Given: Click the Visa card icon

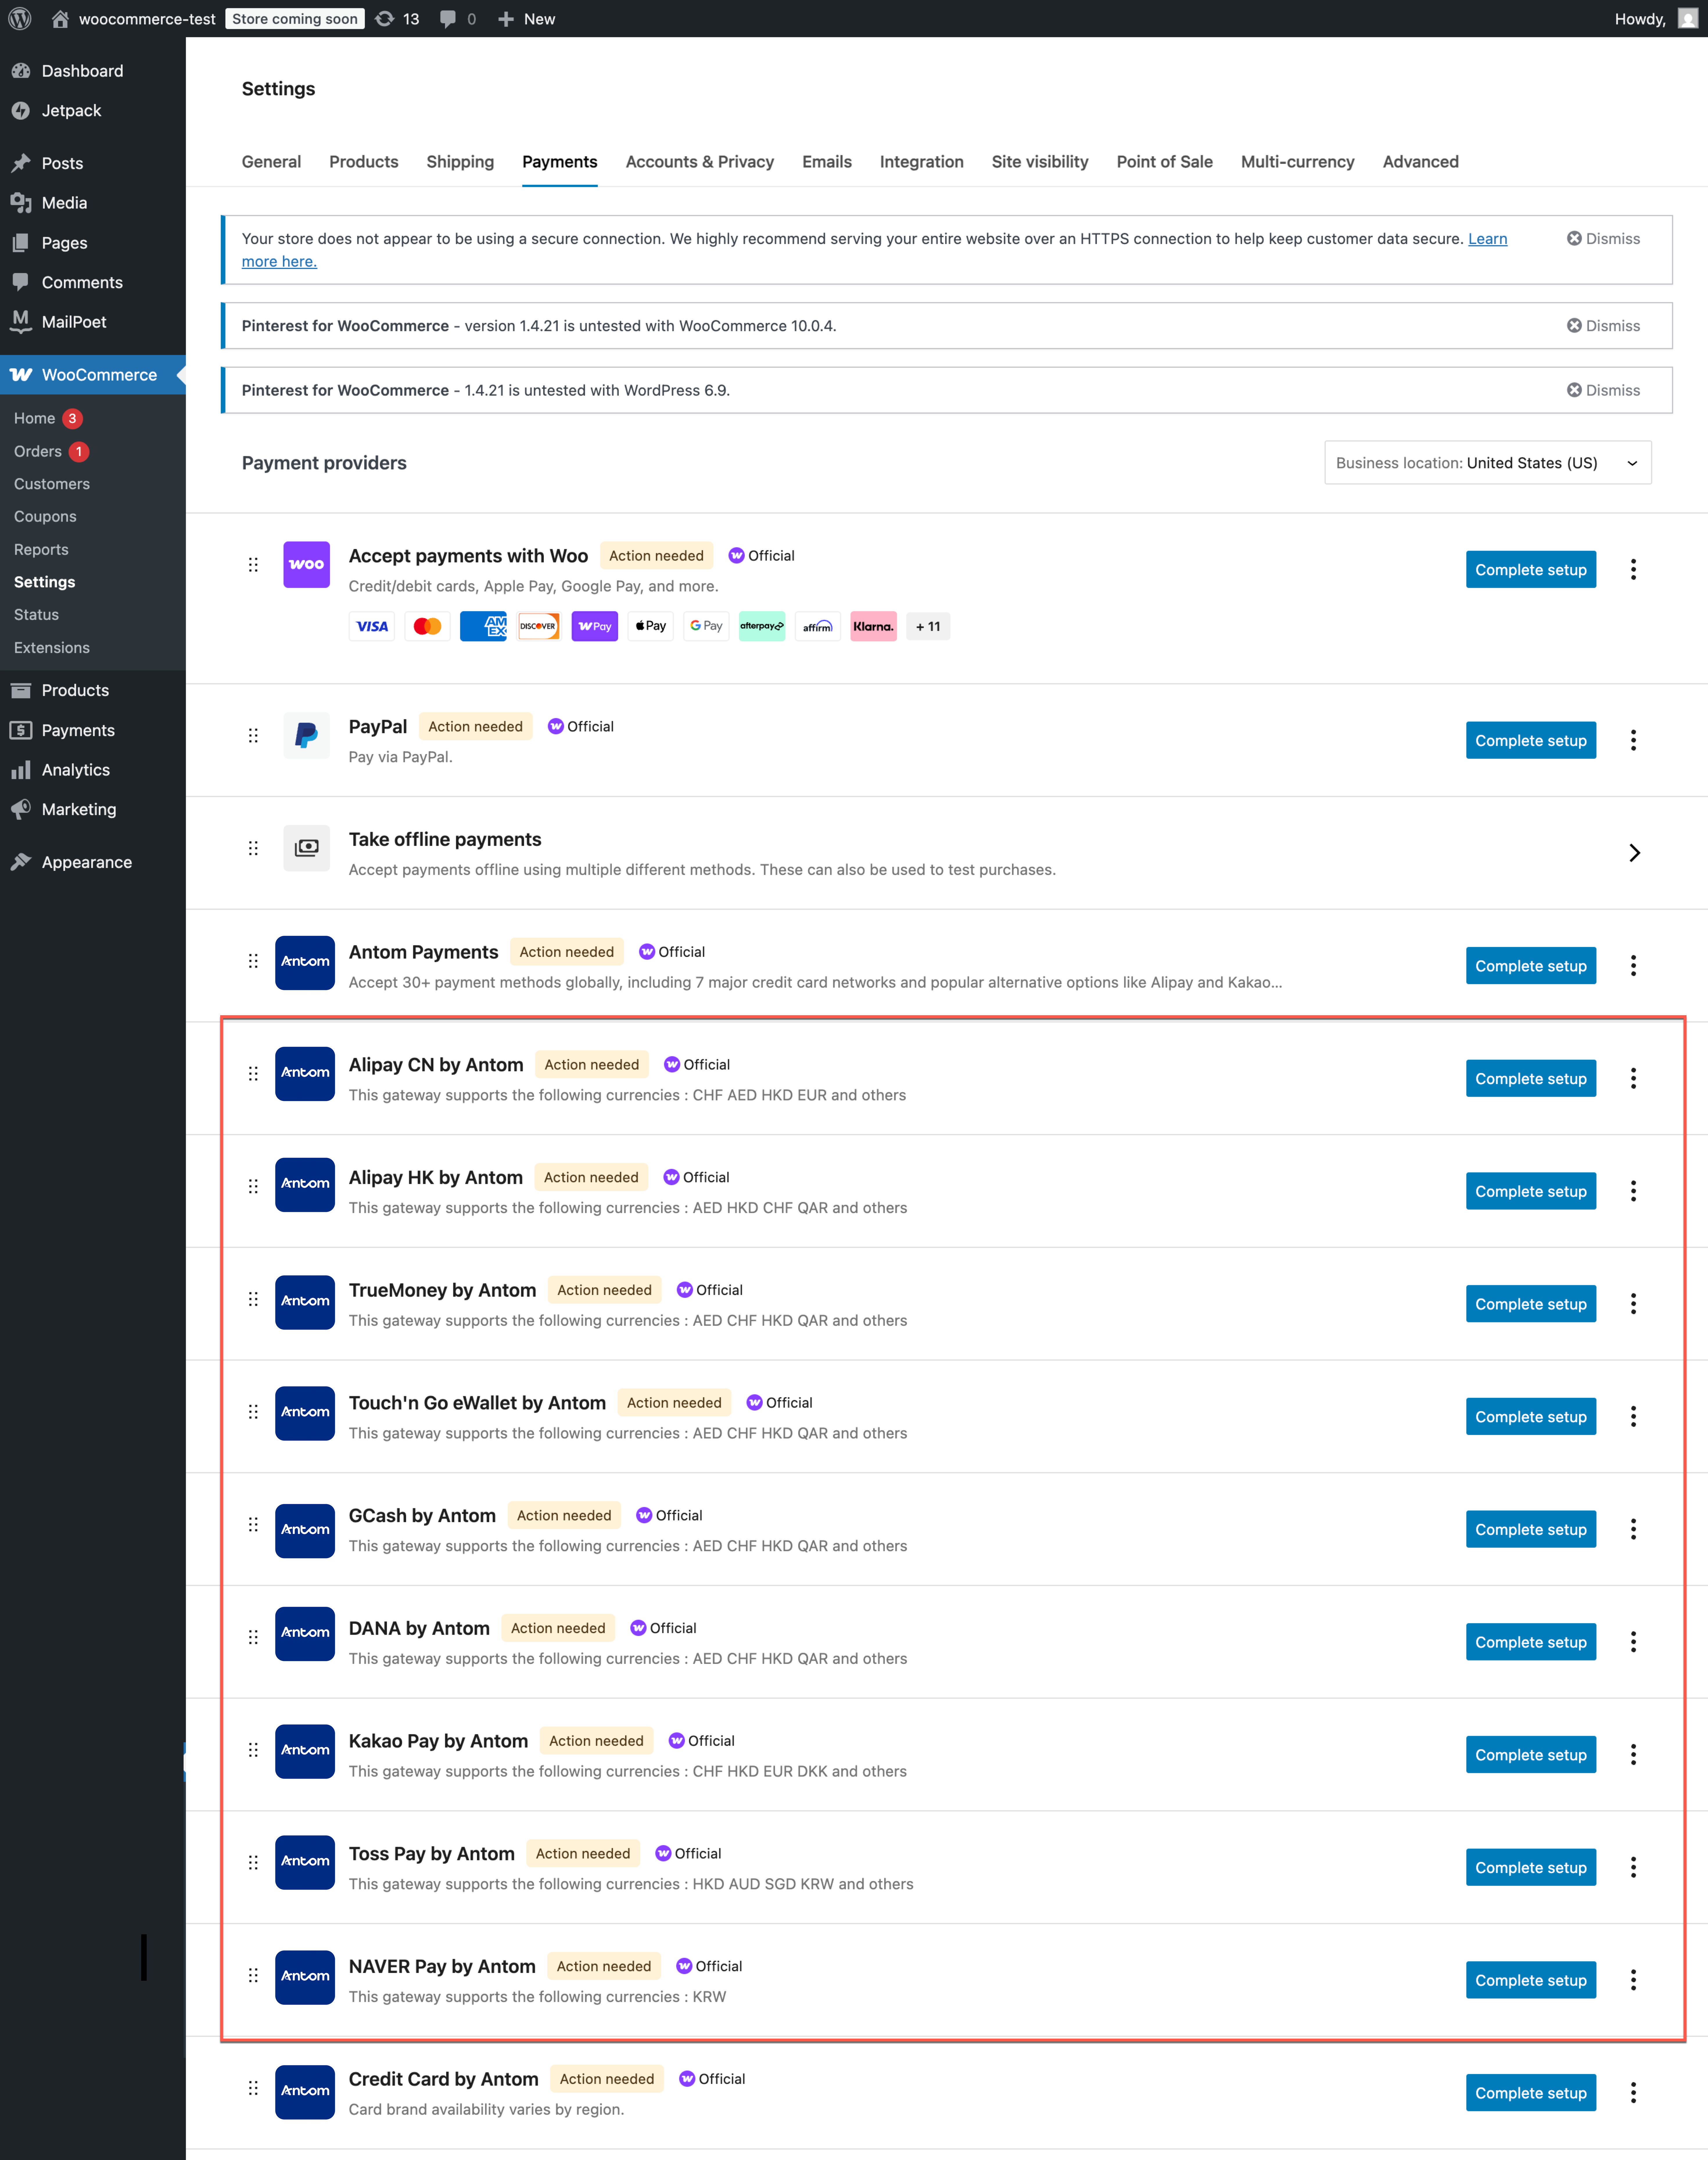Looking at the screenshot, I should coord(372,626).
